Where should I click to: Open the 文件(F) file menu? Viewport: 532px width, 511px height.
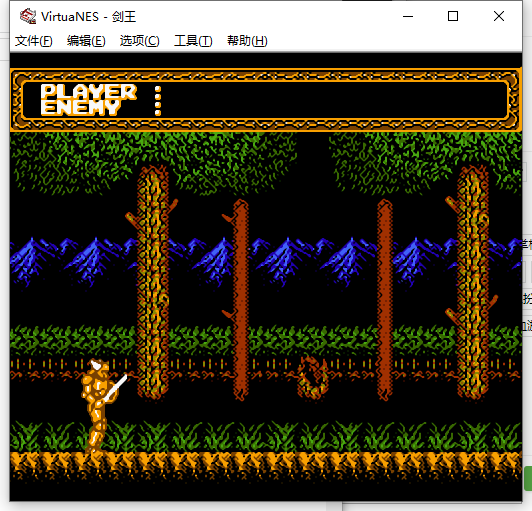(34, 41)
